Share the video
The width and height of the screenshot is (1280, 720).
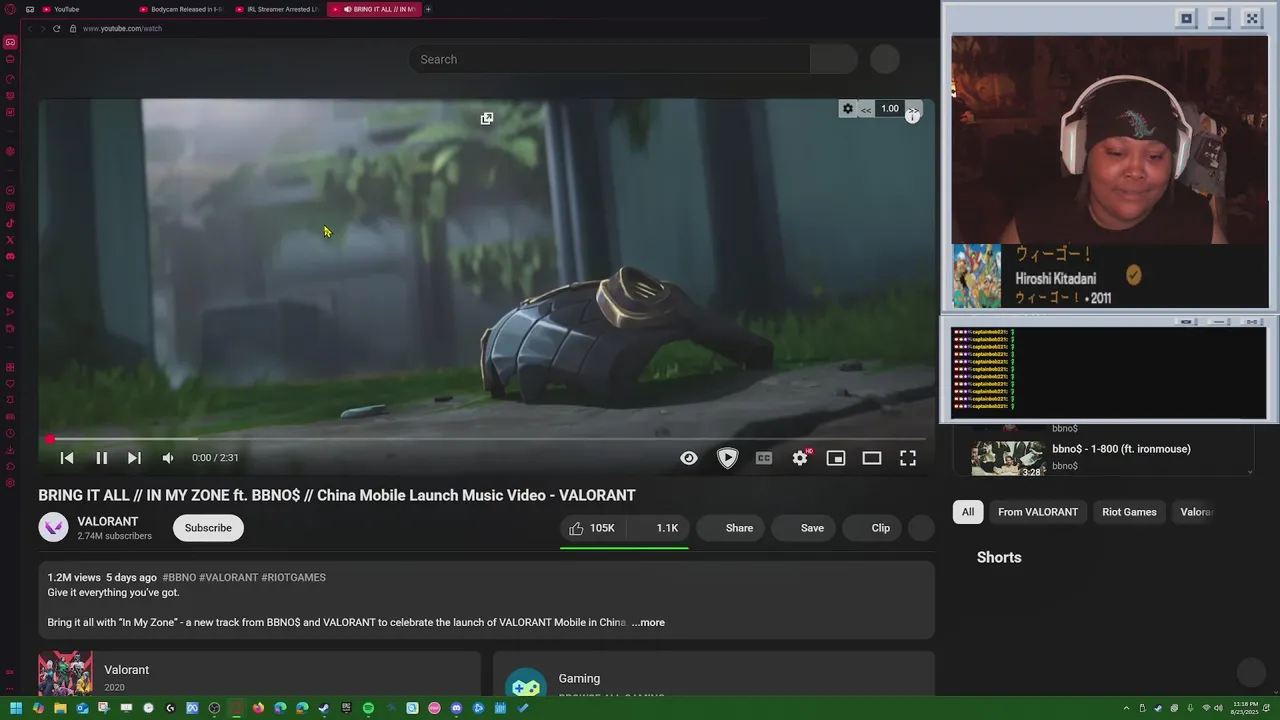pos(733,528)
